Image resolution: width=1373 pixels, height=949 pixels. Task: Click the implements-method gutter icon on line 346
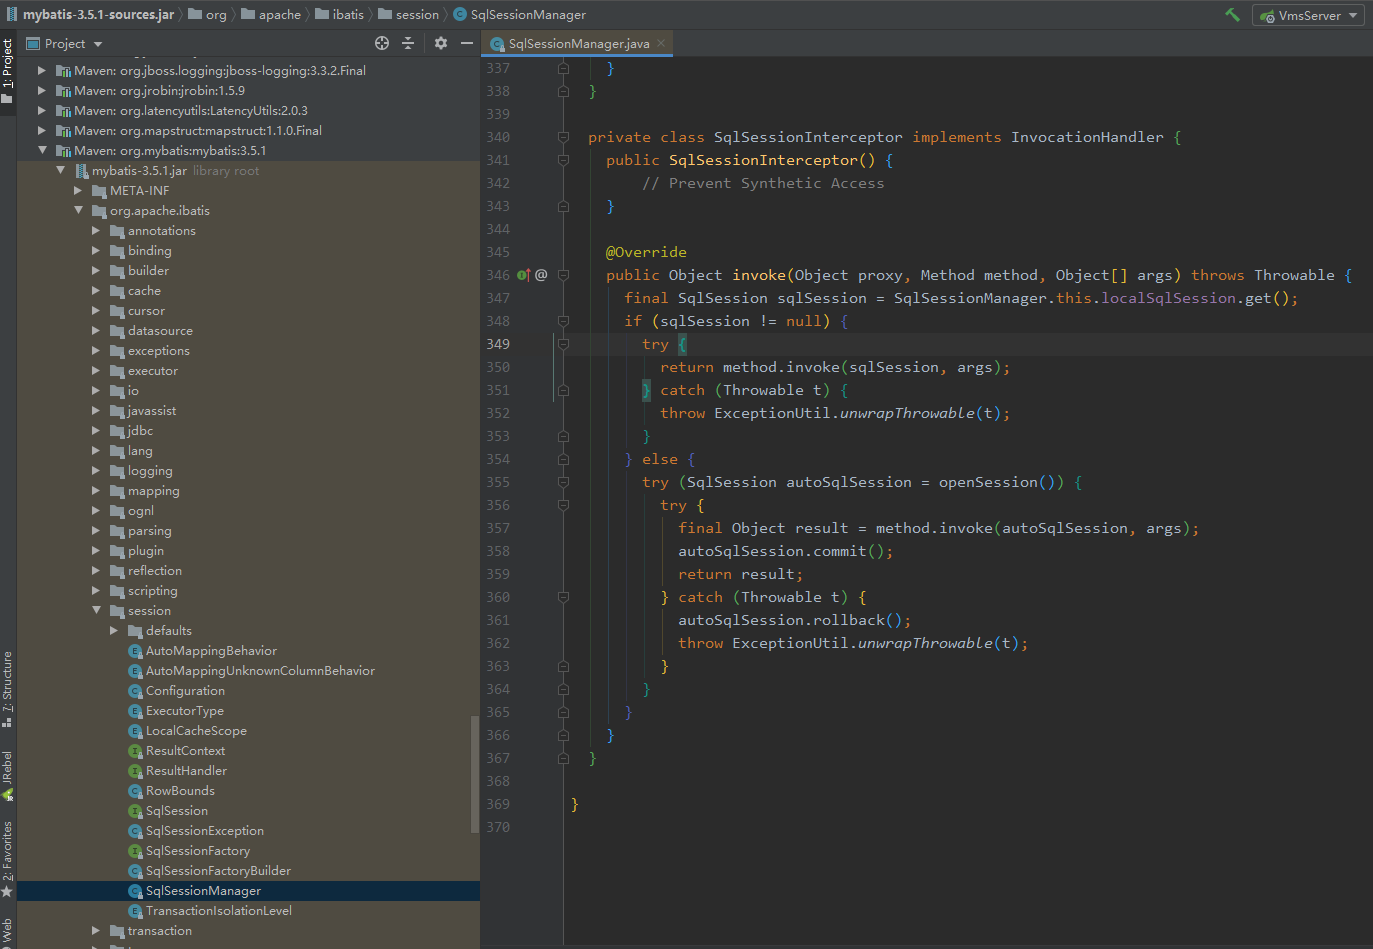coord(523,275)
